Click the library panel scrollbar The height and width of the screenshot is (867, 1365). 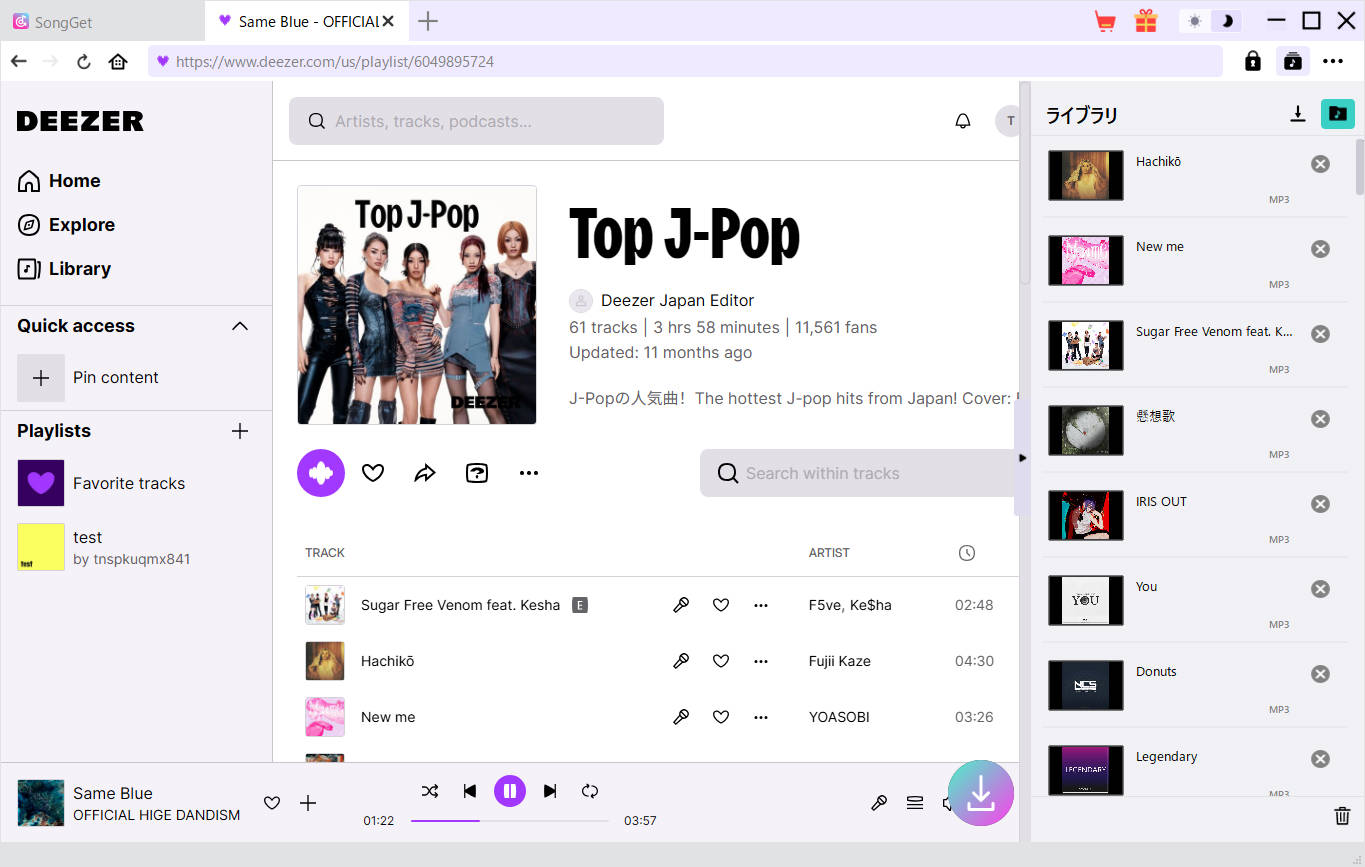(x=1360, y=166)
